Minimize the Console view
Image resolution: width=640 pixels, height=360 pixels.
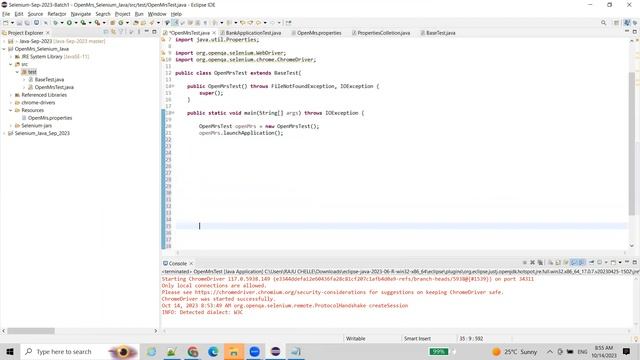627,262
